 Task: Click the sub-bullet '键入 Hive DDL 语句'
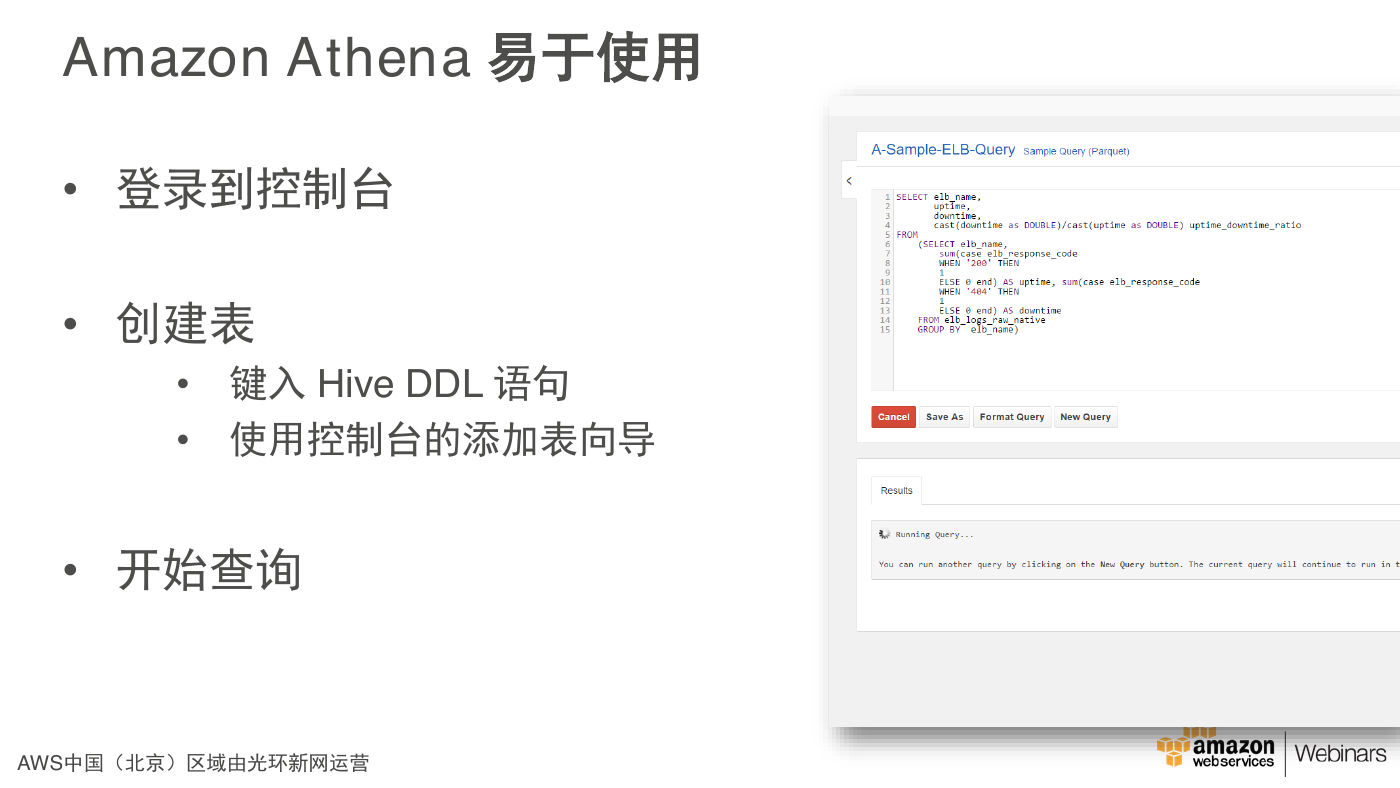click(x=400, y=384)
